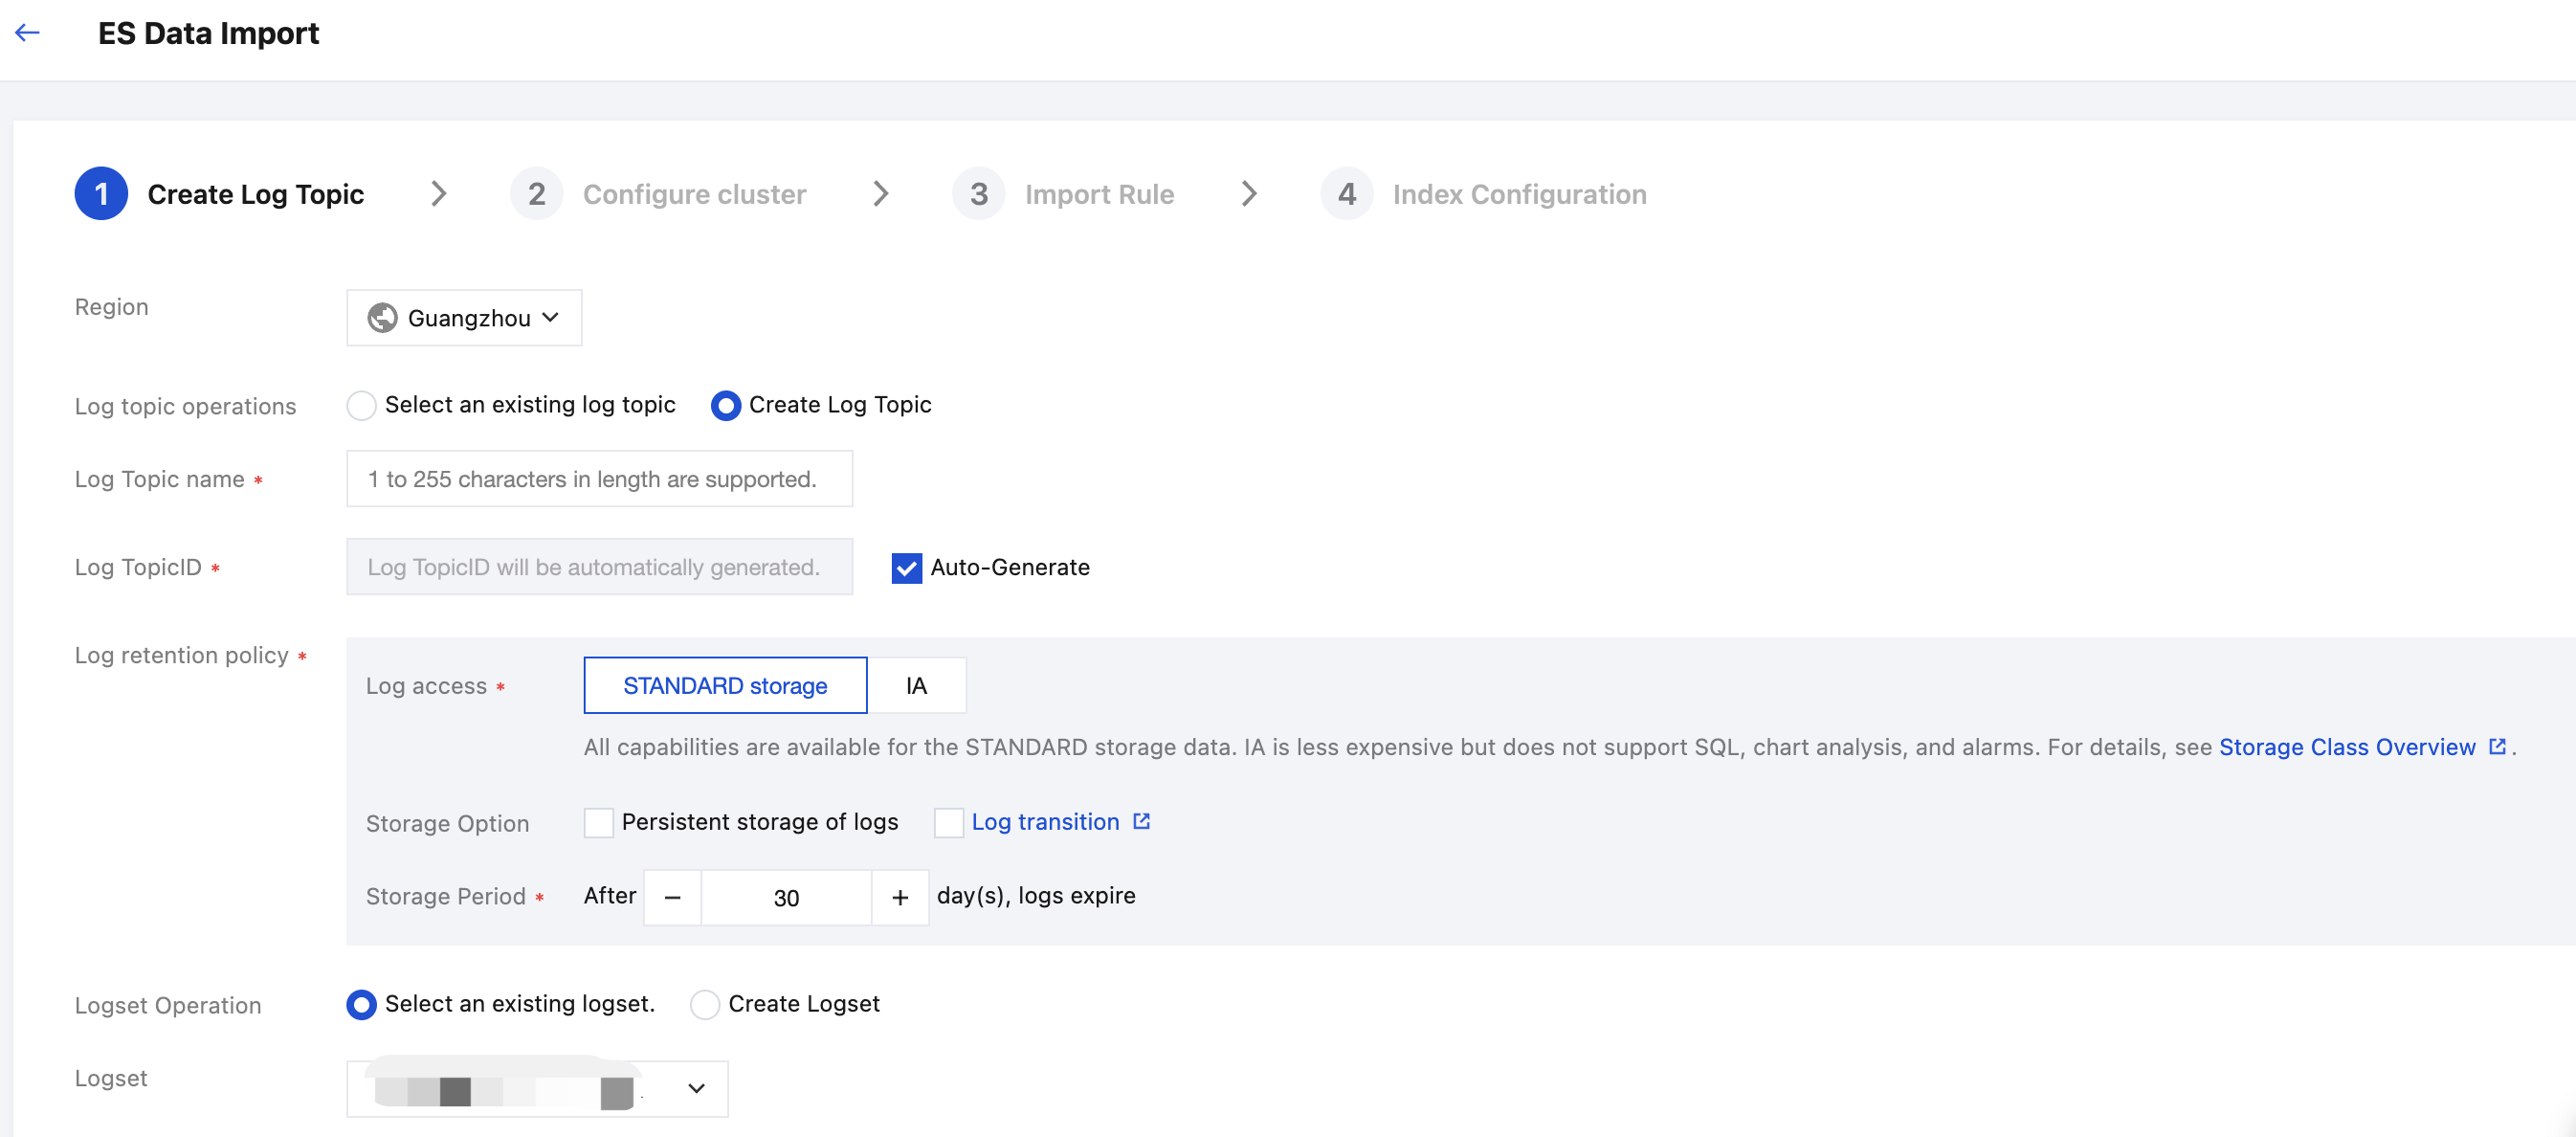Select STANDARD storage option

[725, 685]
